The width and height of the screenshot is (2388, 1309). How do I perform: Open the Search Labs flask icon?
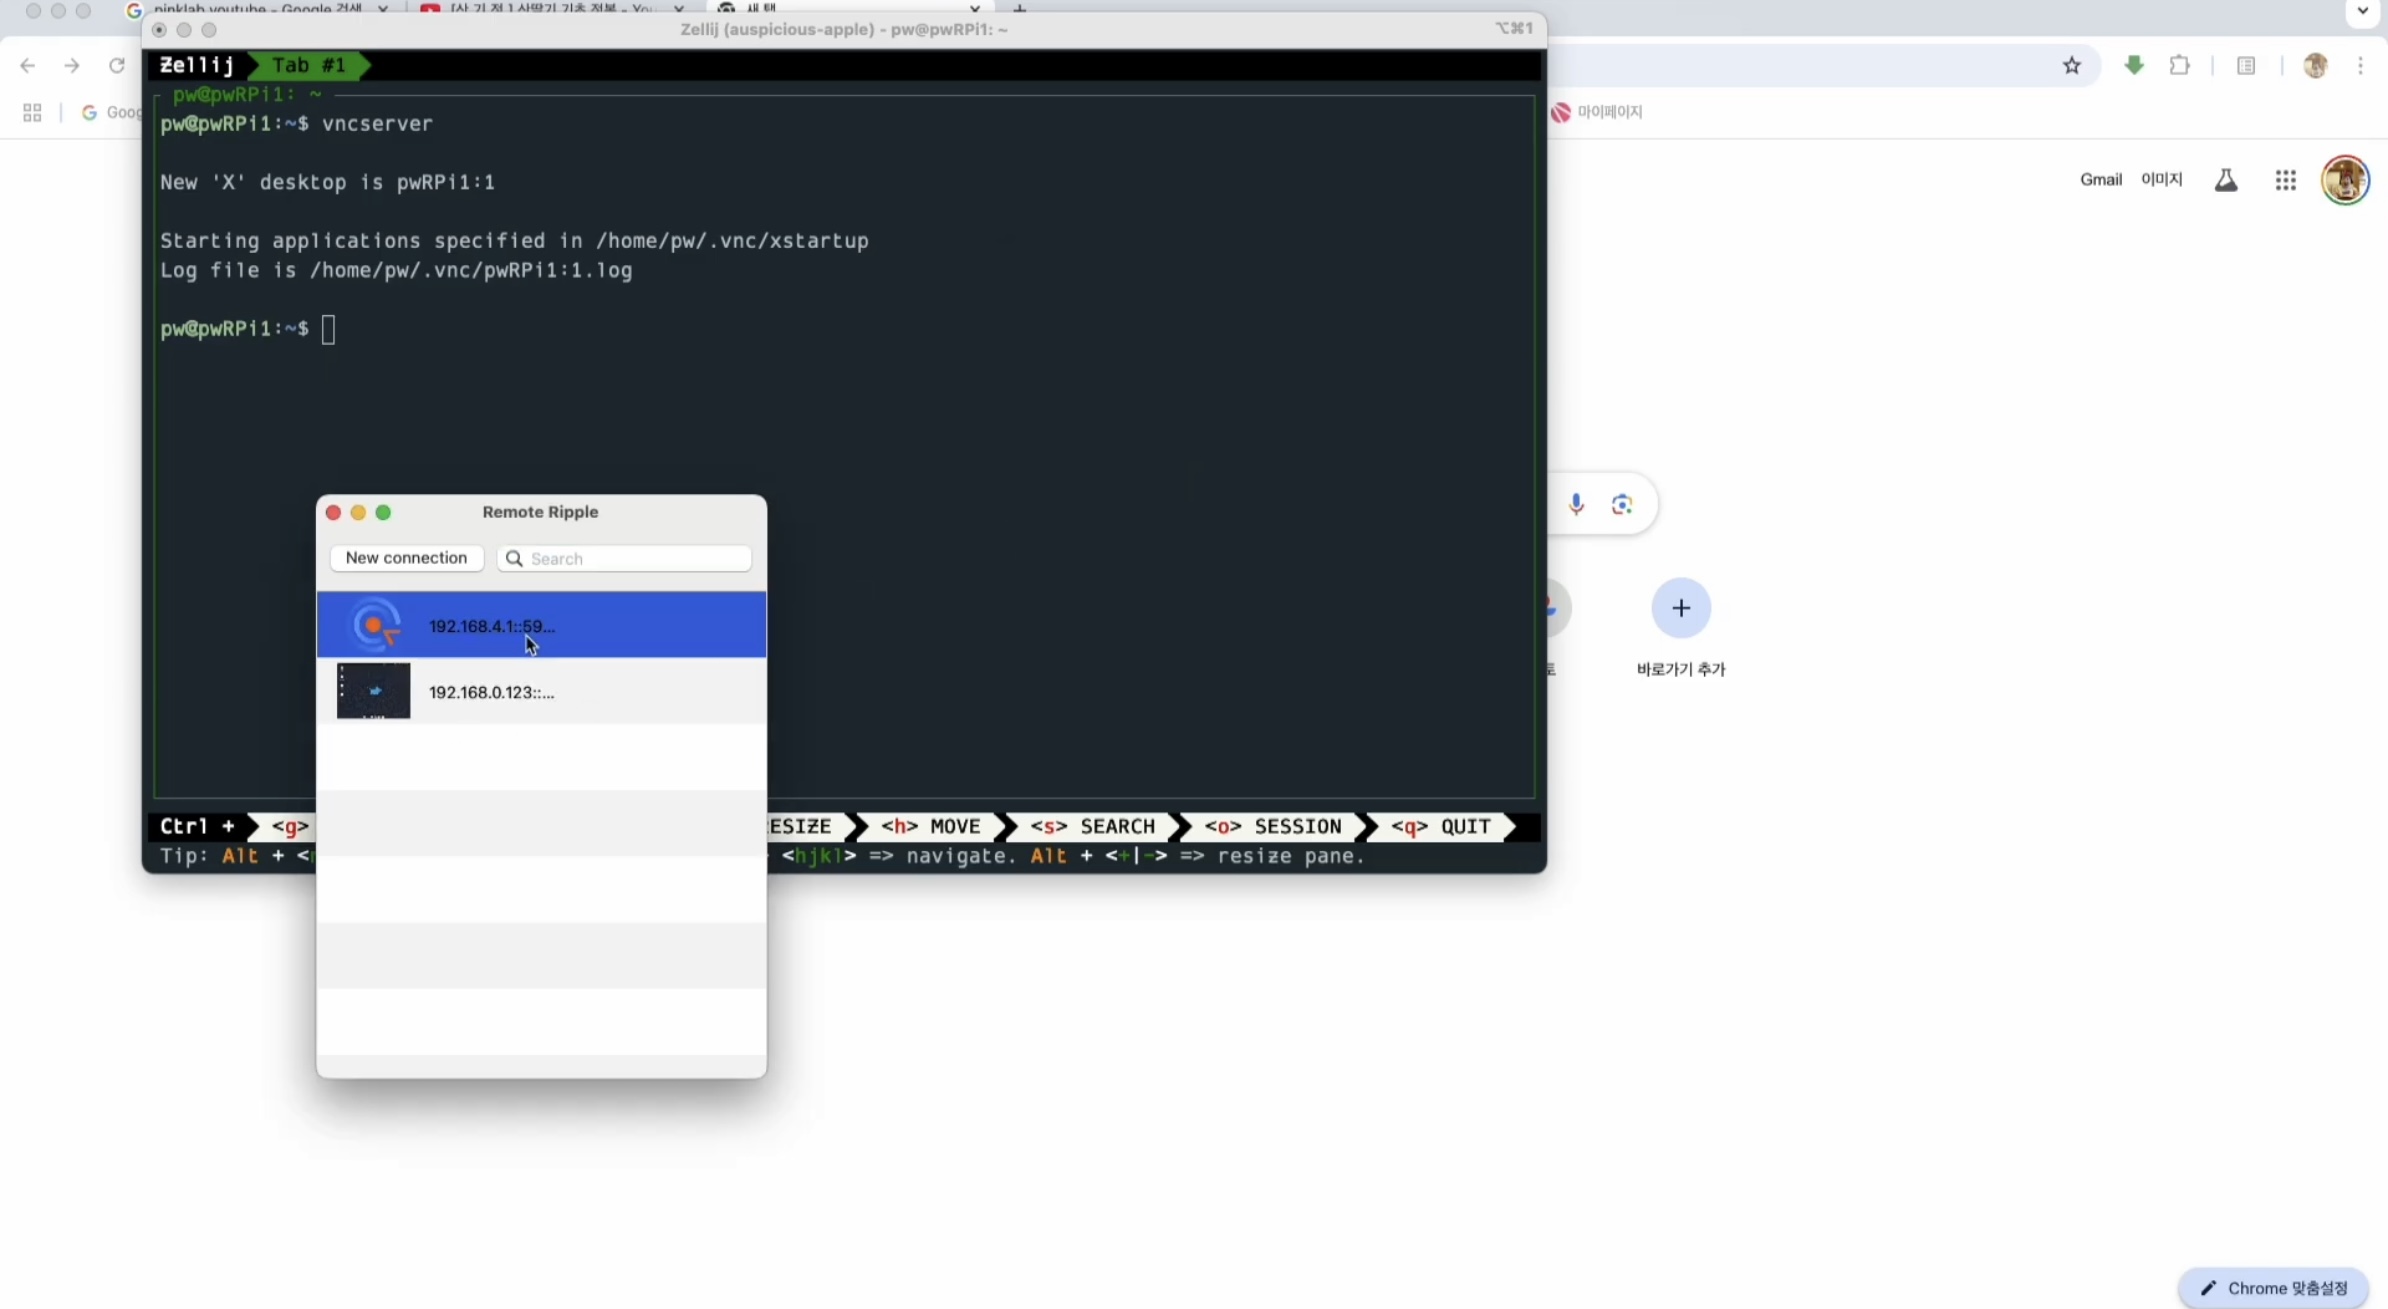tap(2226, 180)
